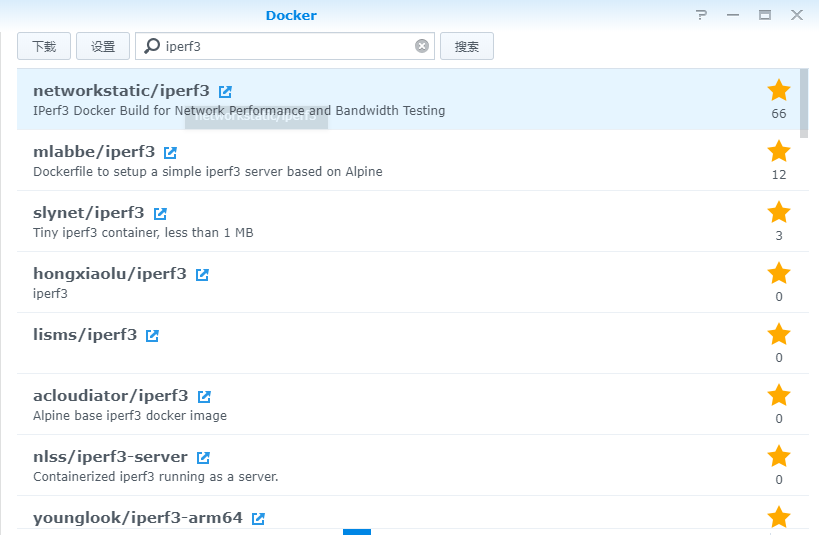The width and height of the screenshot is (819, 535).
Task: Open external link for mlabbe/iperf3
Action: click(x=170, y=153)
